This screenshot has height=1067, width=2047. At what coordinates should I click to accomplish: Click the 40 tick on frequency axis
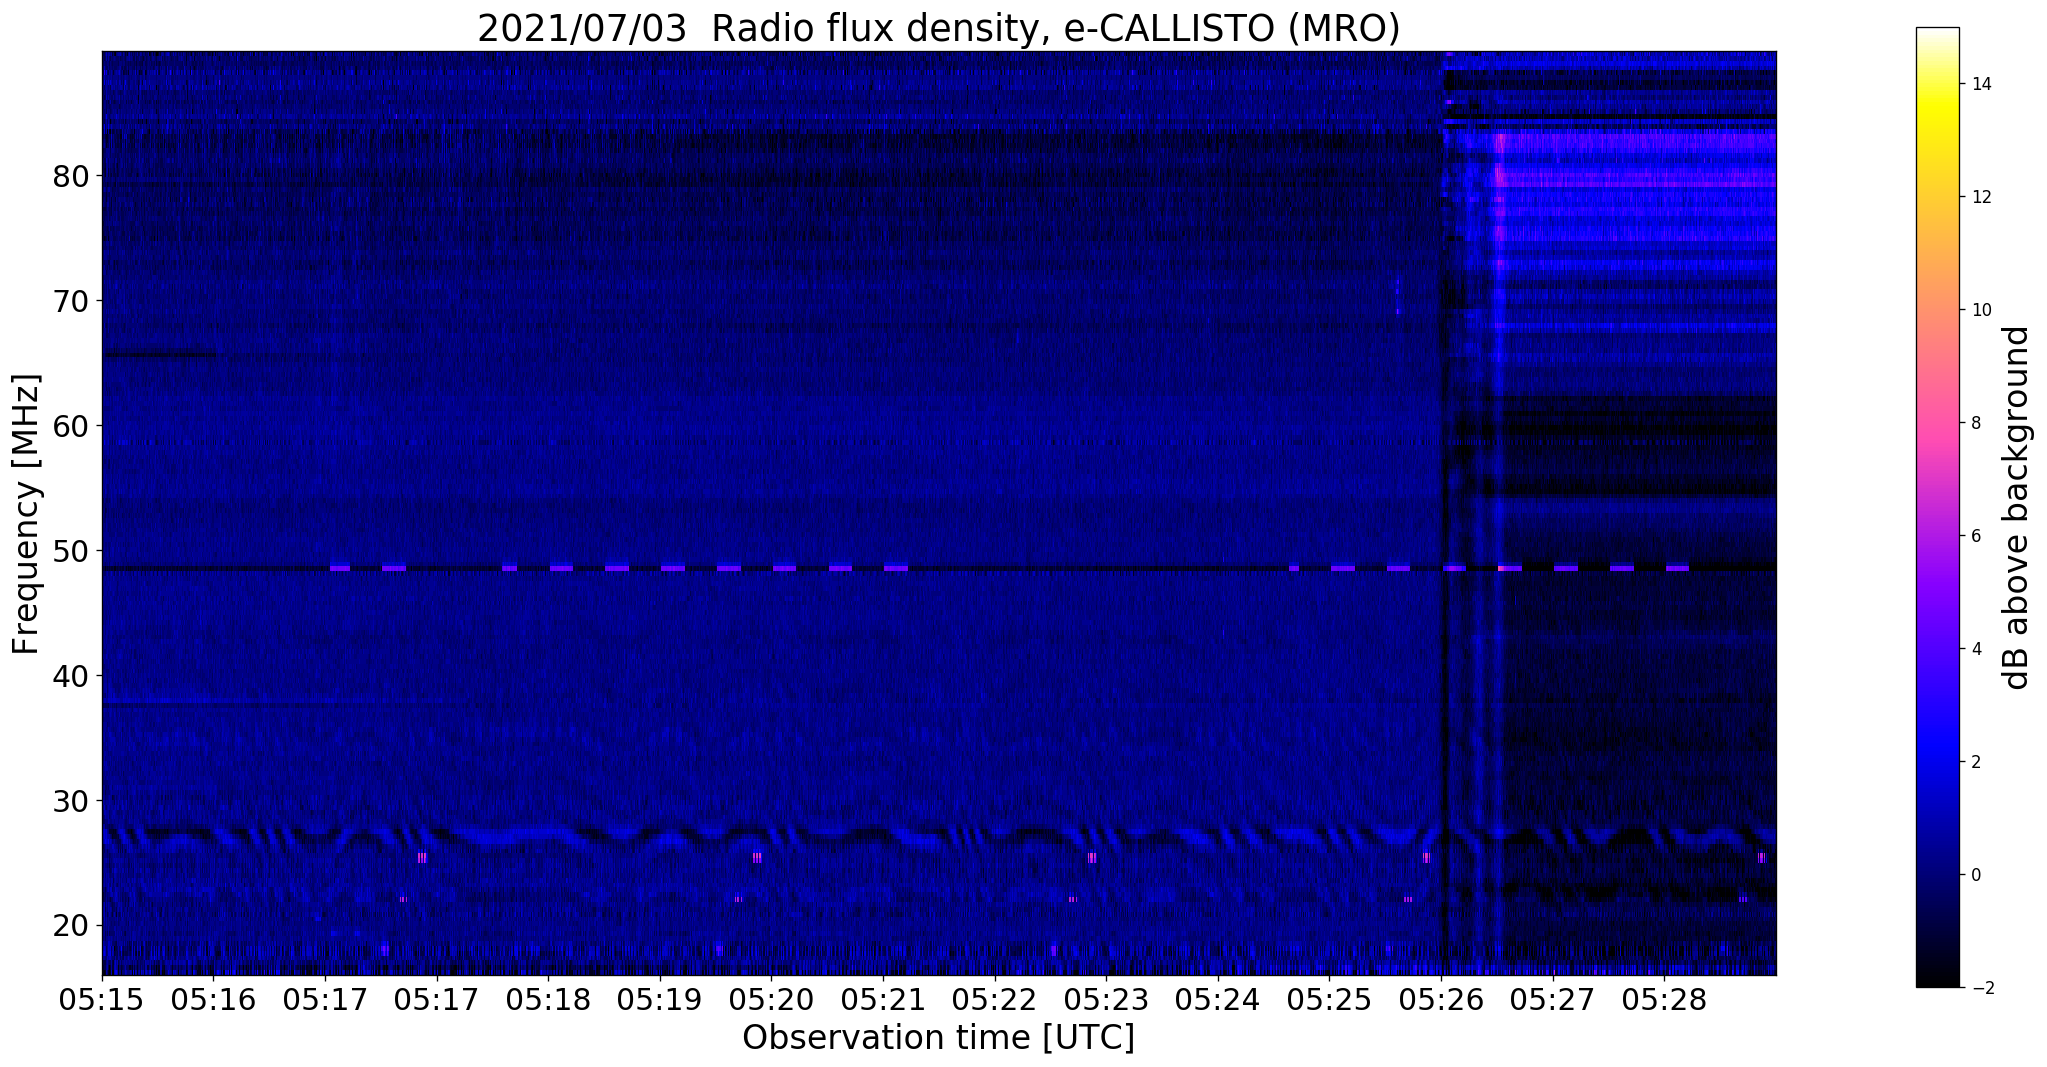(x=71, y=676)
